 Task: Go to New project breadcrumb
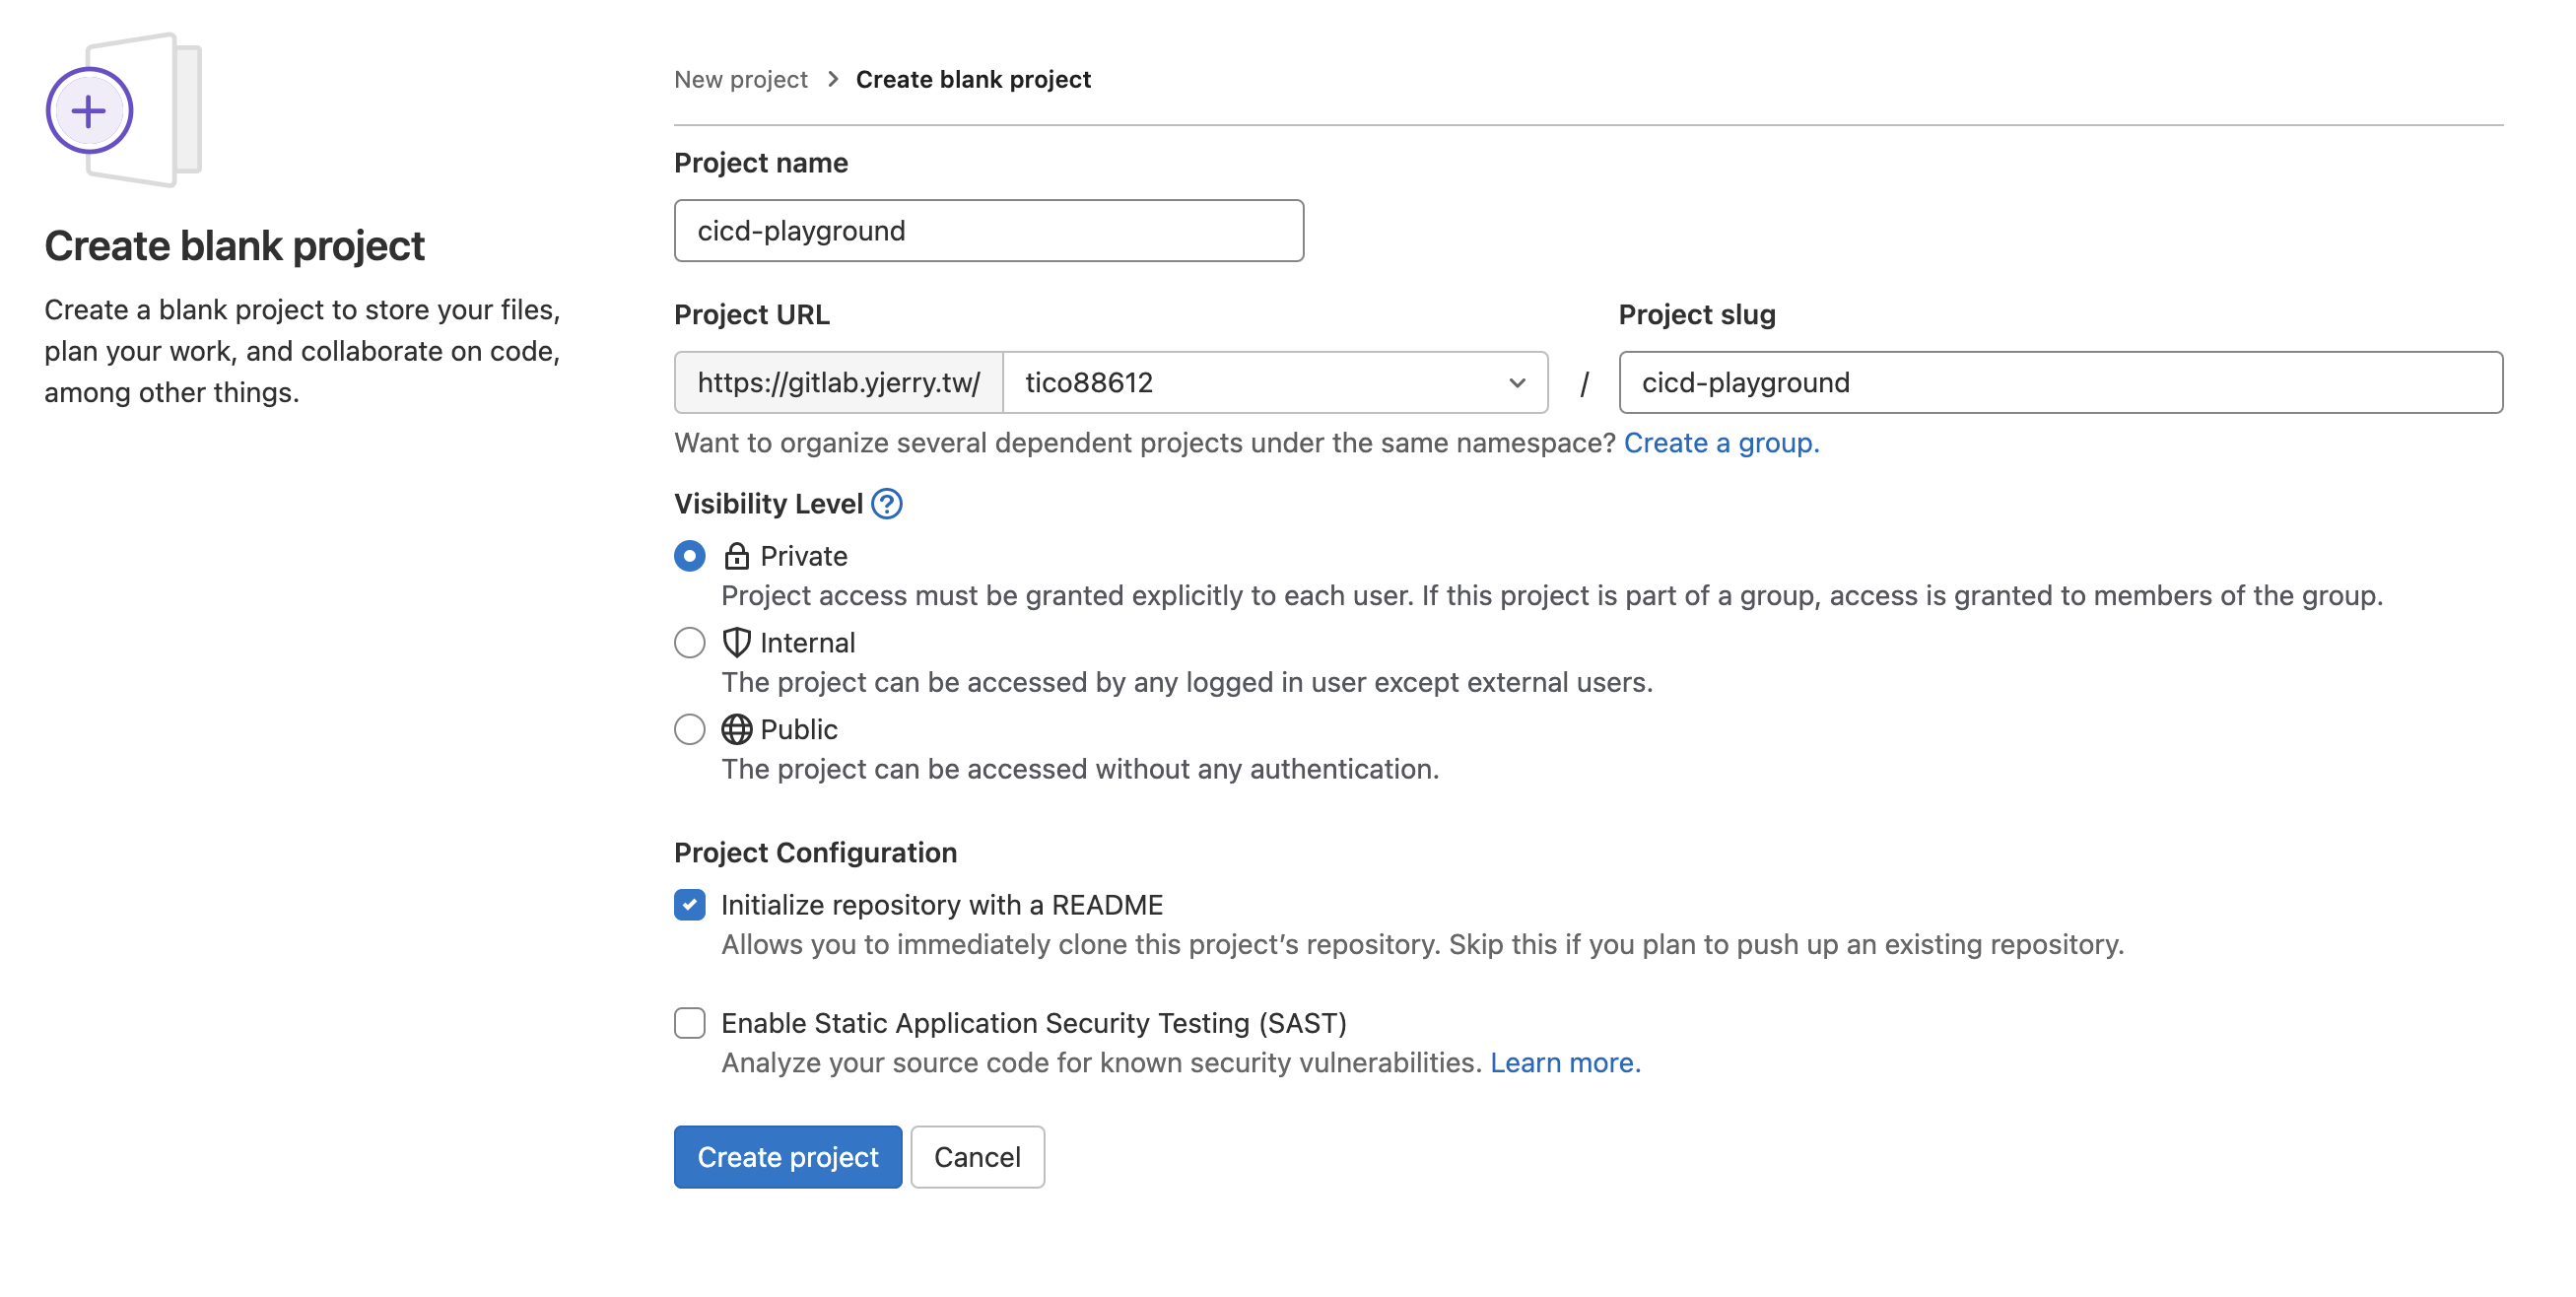coord(740,79)
